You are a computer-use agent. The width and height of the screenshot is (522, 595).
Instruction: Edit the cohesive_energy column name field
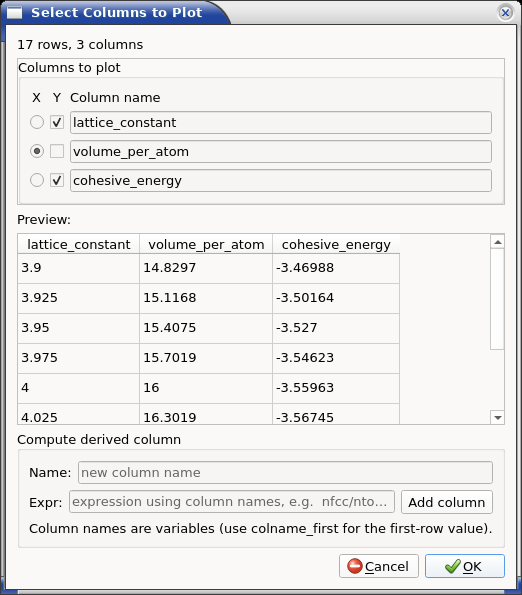pyautogui.click(x=281, y=181)
